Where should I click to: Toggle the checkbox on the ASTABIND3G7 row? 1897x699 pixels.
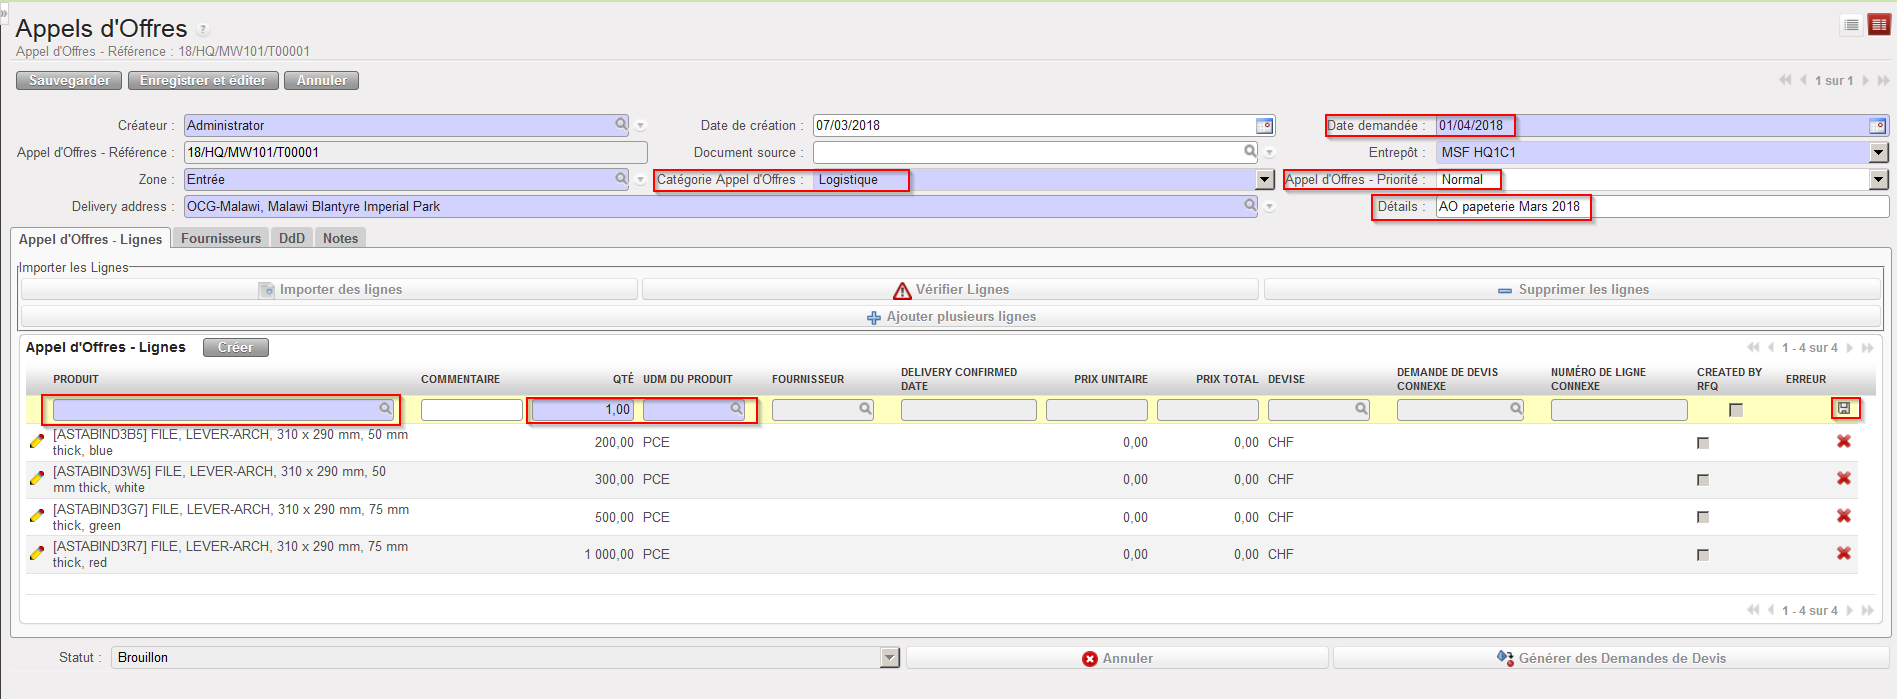(x=1703, y=517)
